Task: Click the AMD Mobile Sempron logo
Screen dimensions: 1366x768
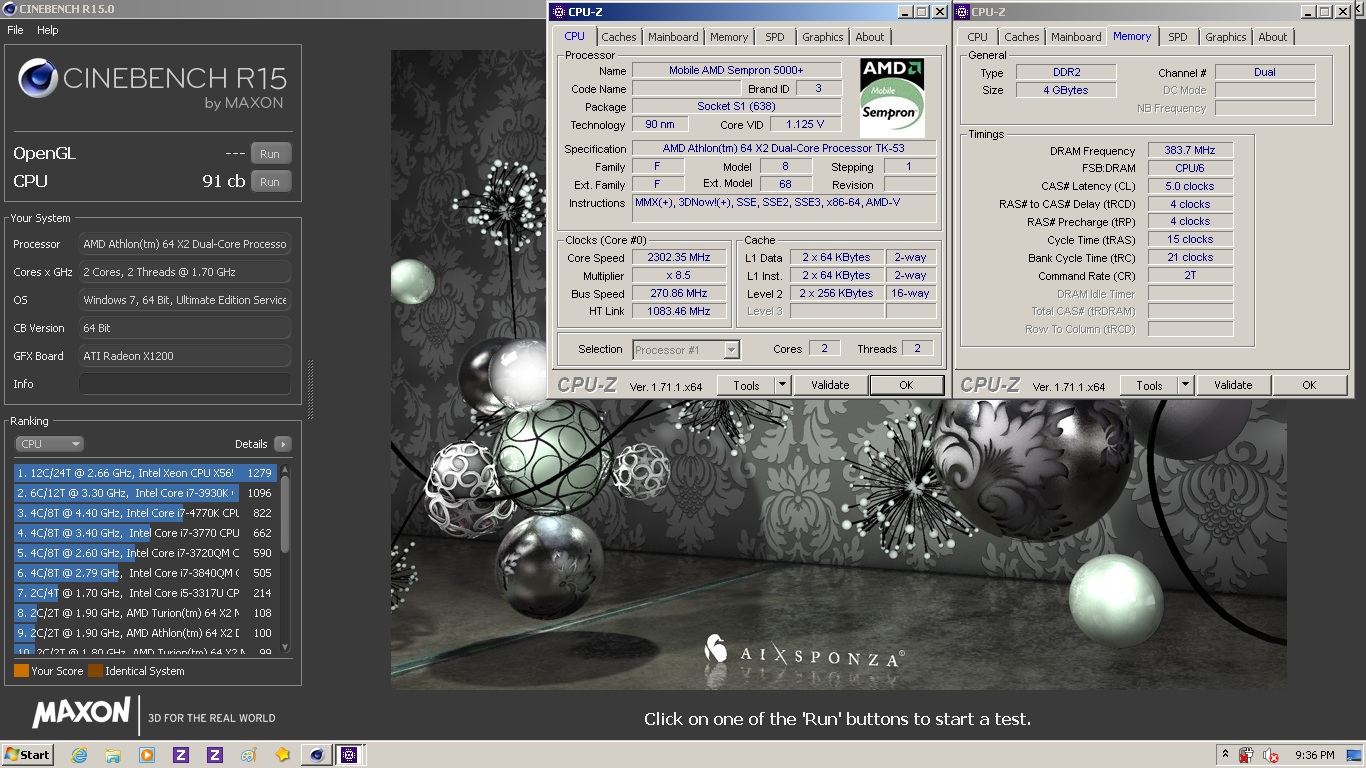Action: (x=892, y=97)
